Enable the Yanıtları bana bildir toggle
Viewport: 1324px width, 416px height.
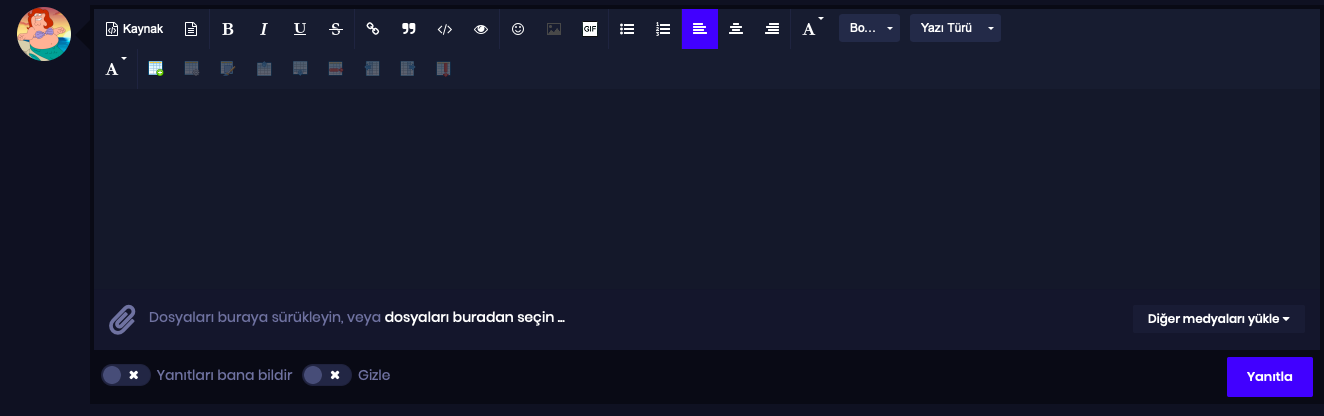tap(126, 375)
